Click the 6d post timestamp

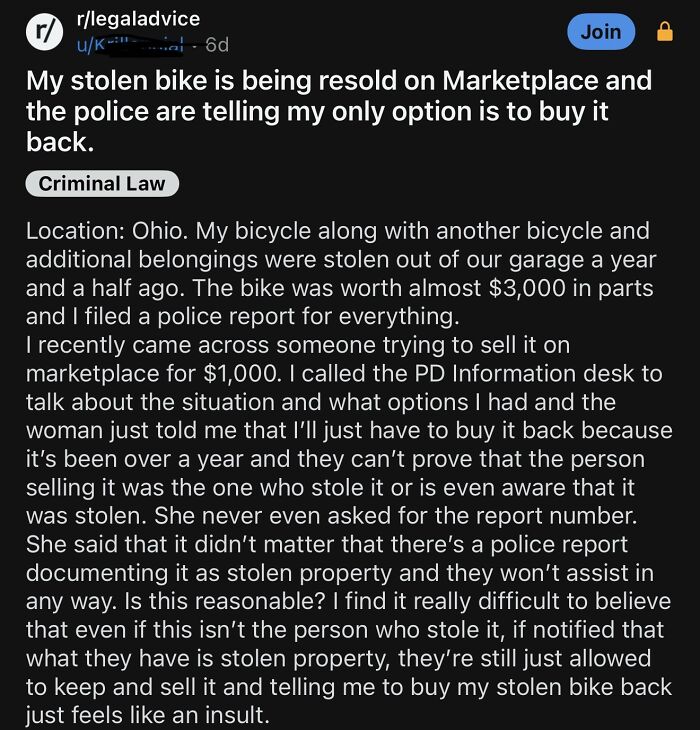[217, 45]
